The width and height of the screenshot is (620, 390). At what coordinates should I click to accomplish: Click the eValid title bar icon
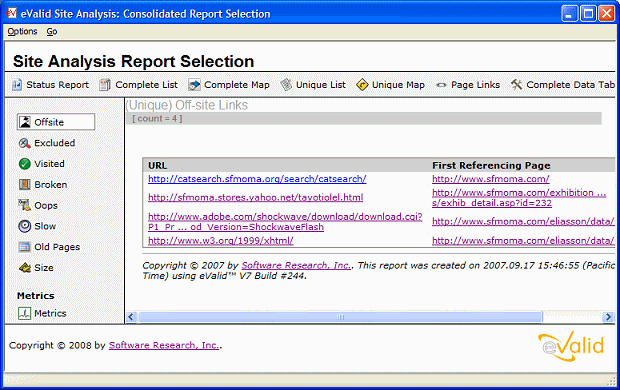(11, 13)
